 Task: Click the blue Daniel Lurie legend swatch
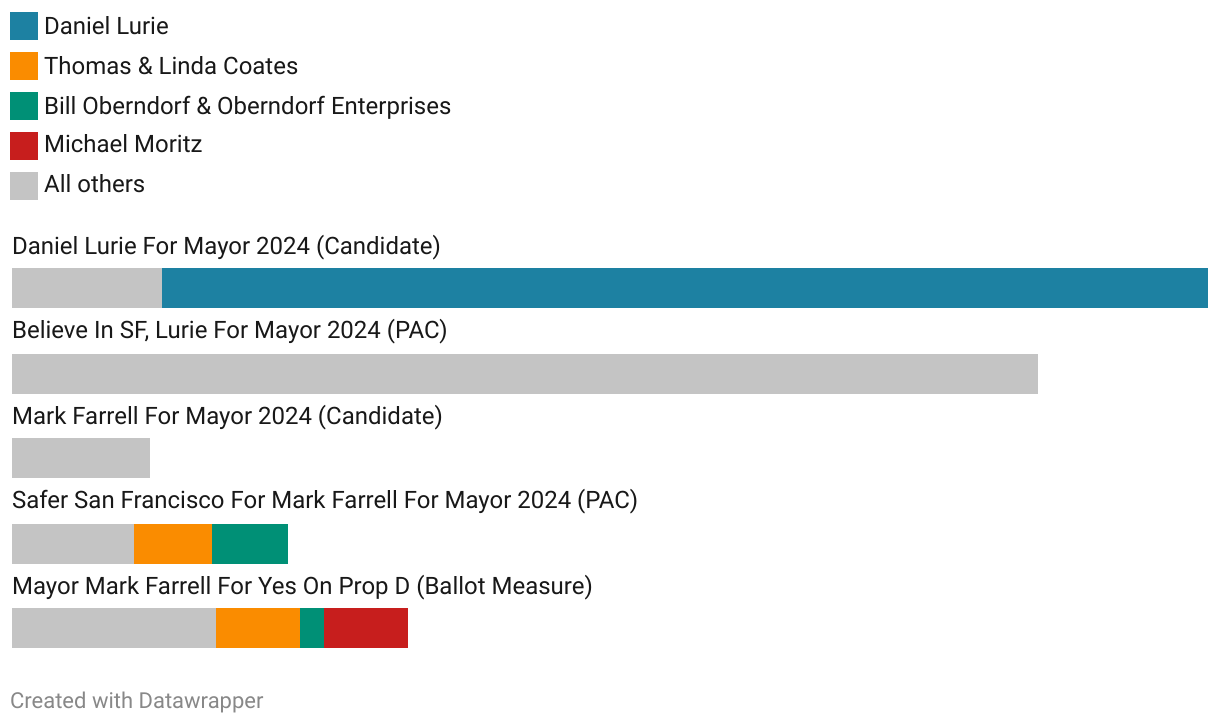[x=24, y=26]
